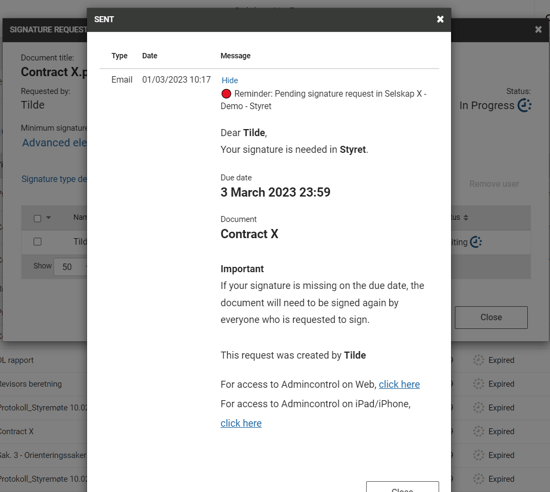Open the Revisors beretning document row
550x492 pixels.
[31, 384]
